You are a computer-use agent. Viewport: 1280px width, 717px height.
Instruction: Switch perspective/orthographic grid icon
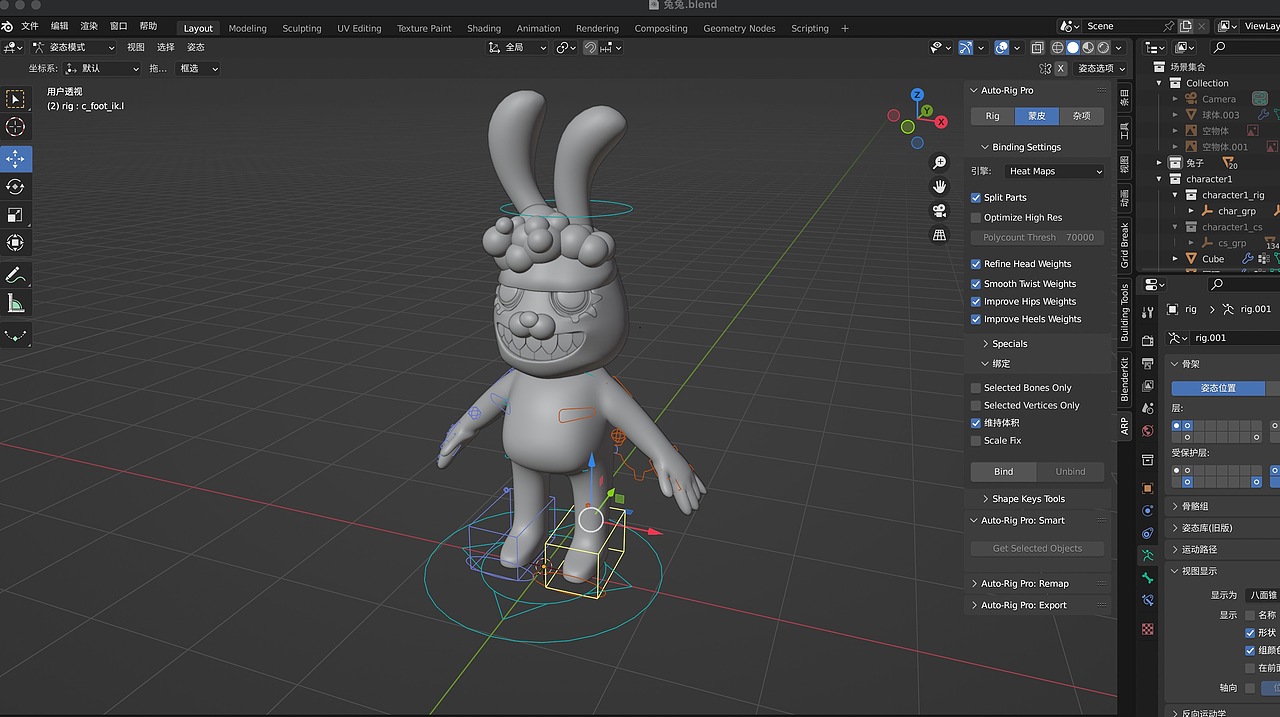pyautogui.click(x=939, y=235)
